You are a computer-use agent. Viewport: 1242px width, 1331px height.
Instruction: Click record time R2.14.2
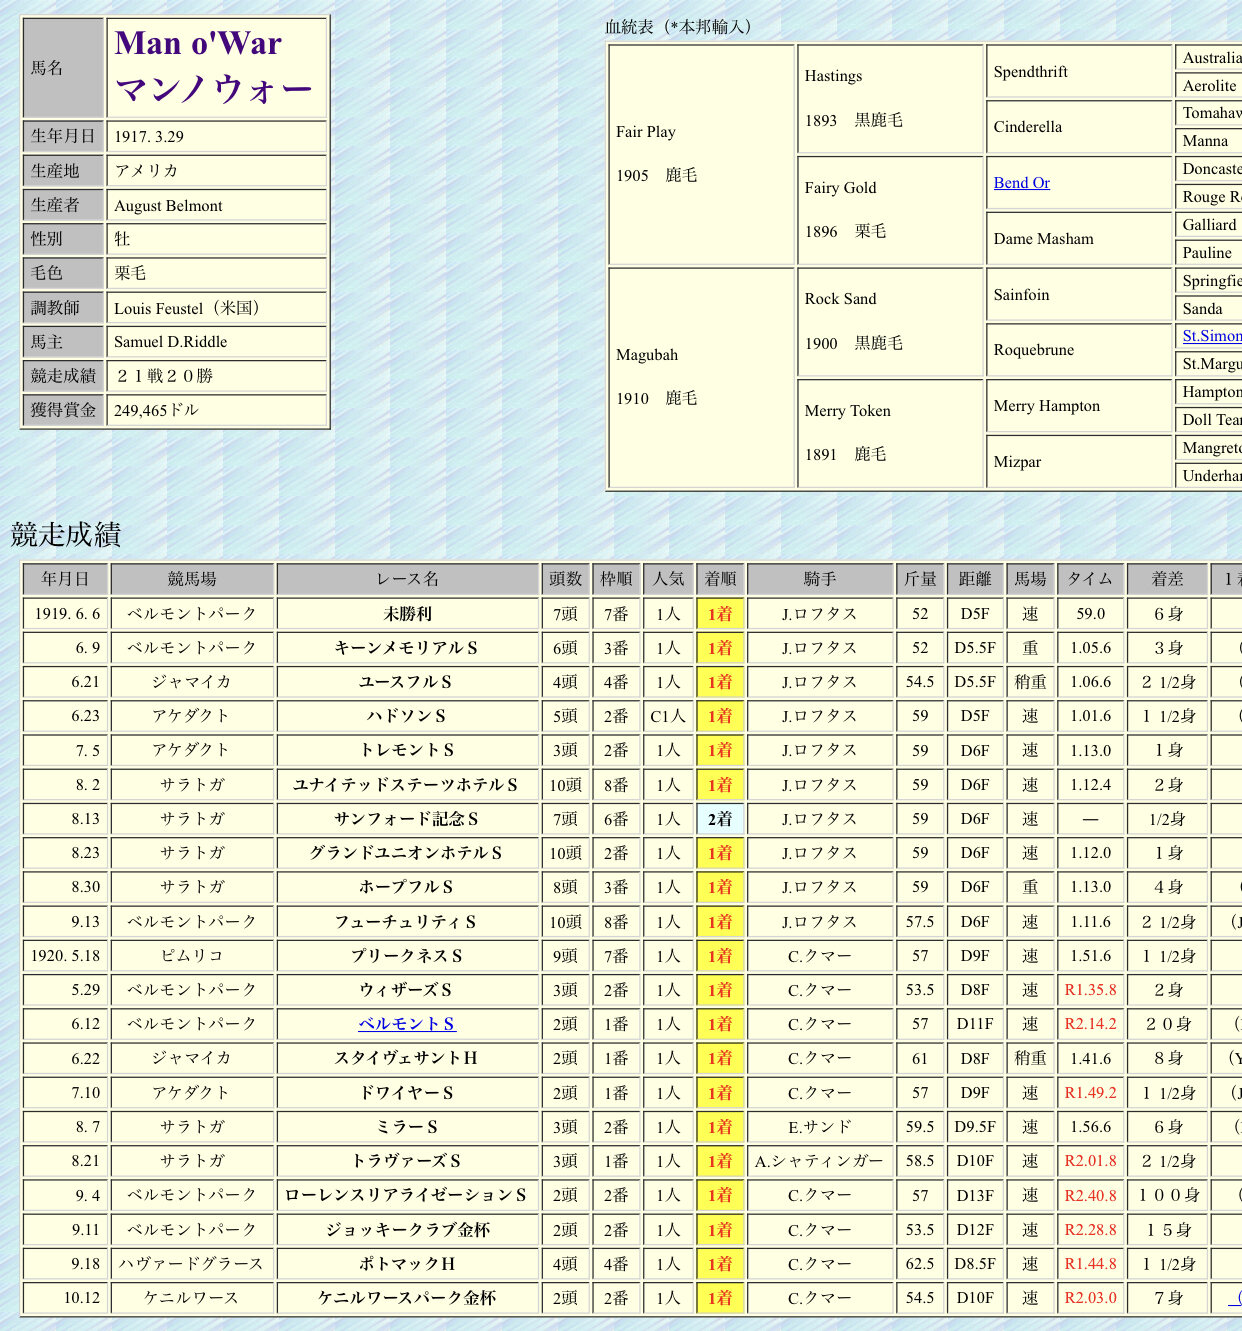pyautogui.click(x=1090, y=1024)
